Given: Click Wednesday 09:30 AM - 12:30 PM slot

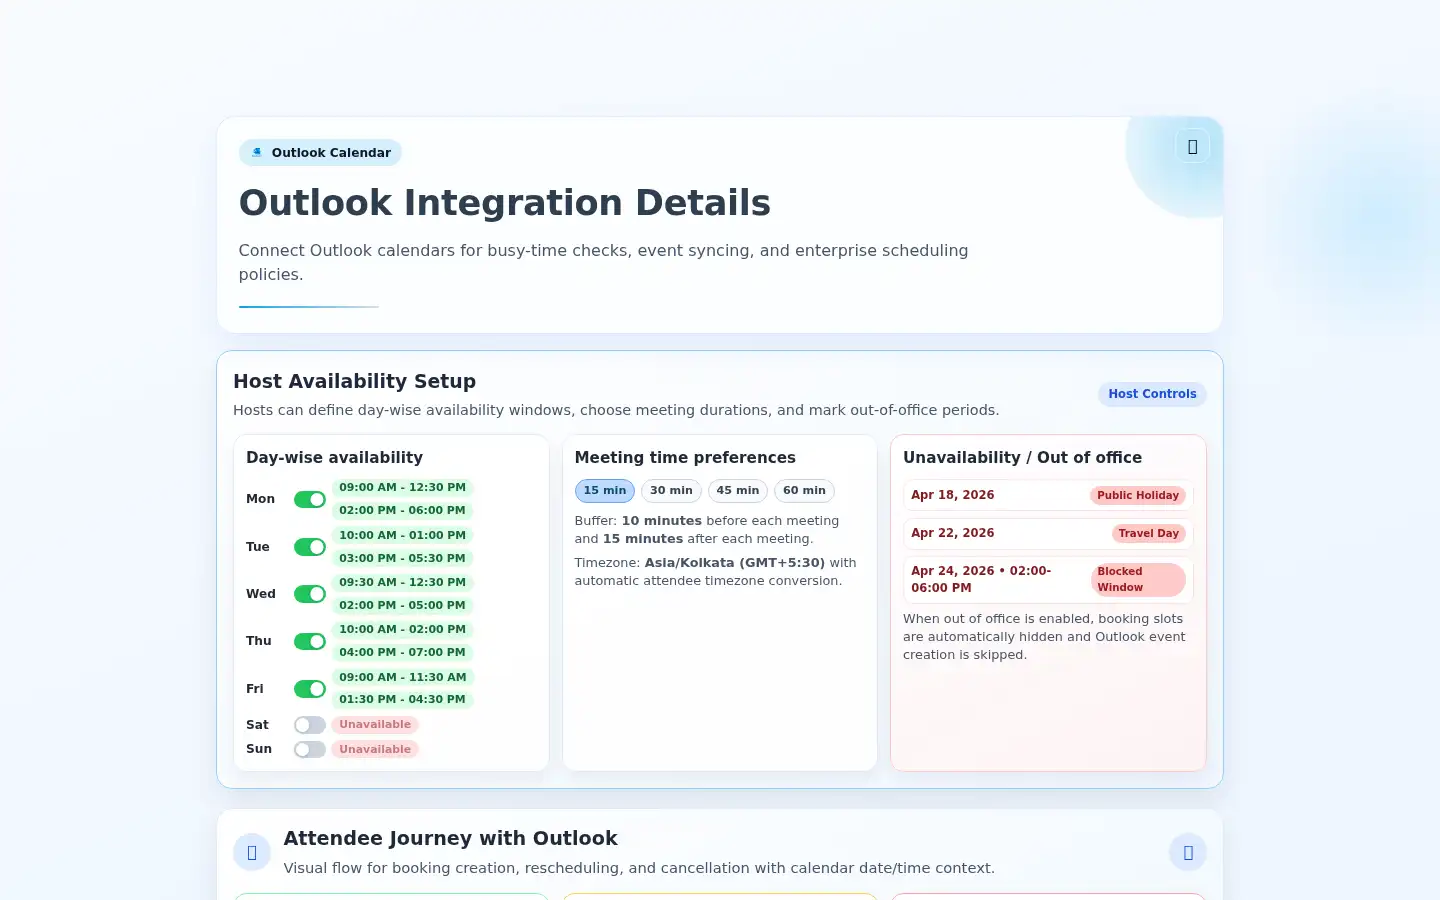Looking at the screenshot, I should pos(402,582).
